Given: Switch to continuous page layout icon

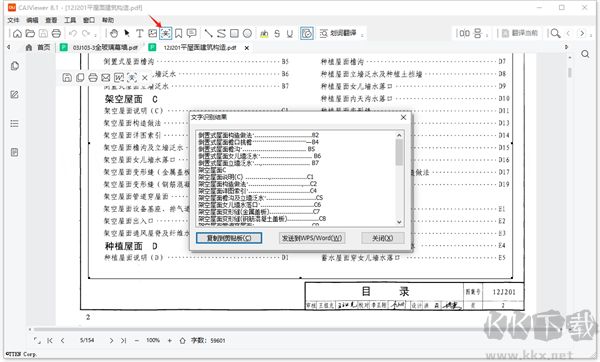Looking at the screenshot, I should tap(478, 34).
